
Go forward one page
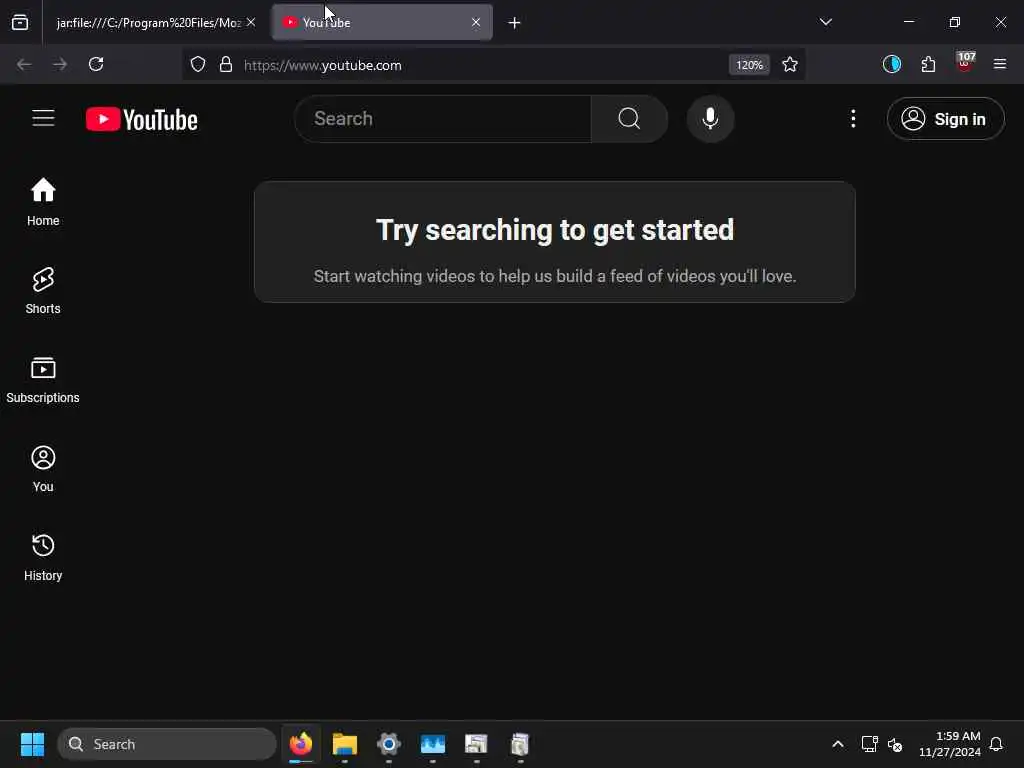pyautogui.click(x=60, y=64)
